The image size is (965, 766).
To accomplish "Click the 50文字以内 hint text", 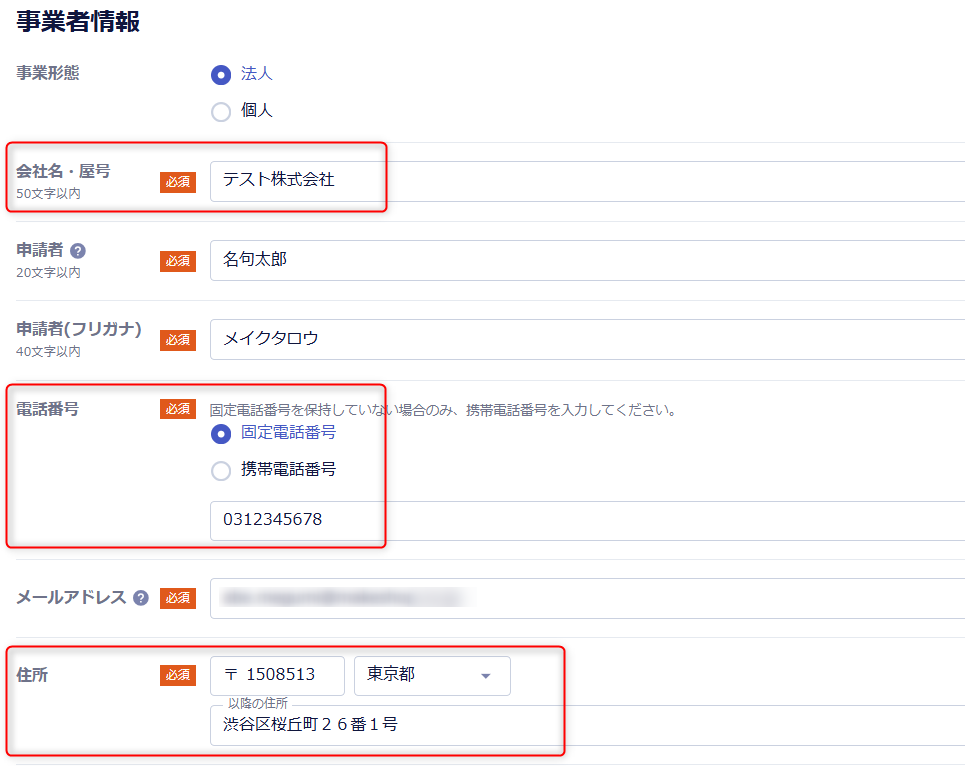I will [x=48, y=193].
